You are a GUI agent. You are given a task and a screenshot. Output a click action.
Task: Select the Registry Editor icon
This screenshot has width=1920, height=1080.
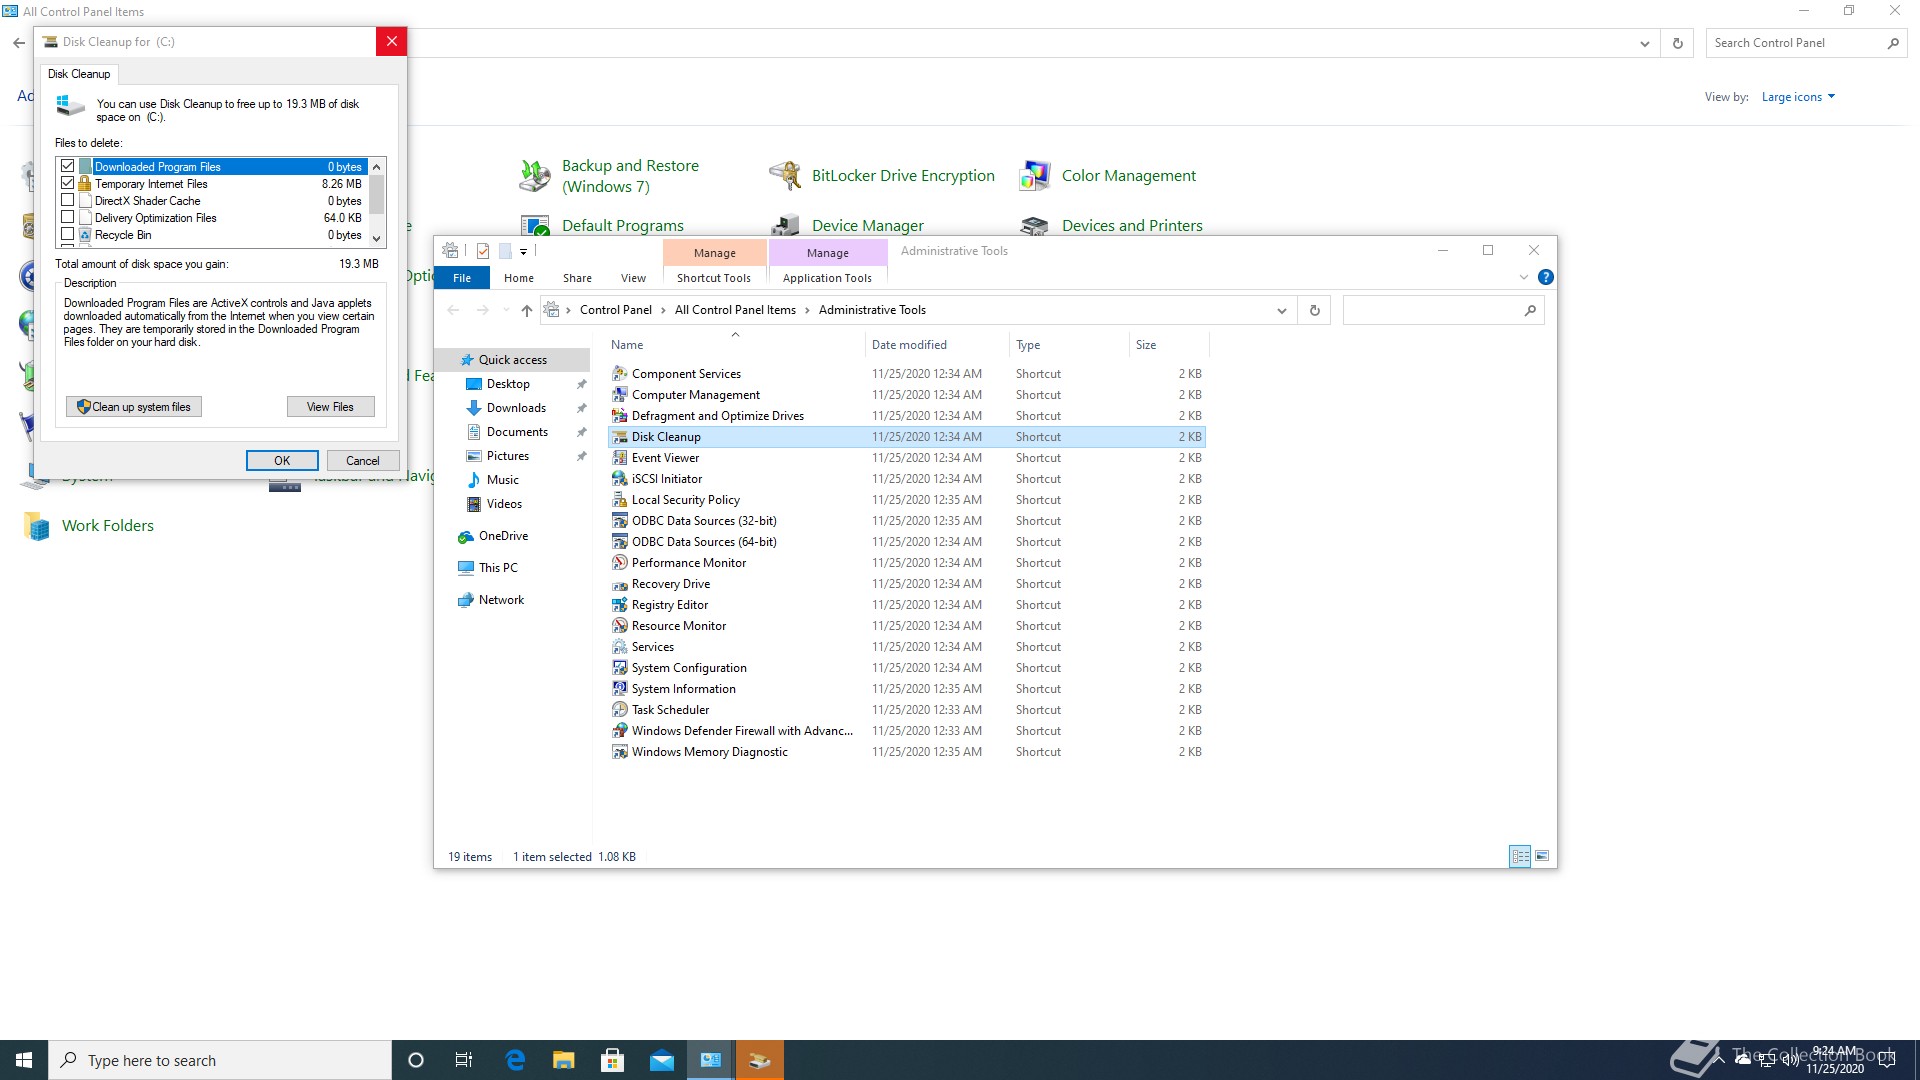620,604
